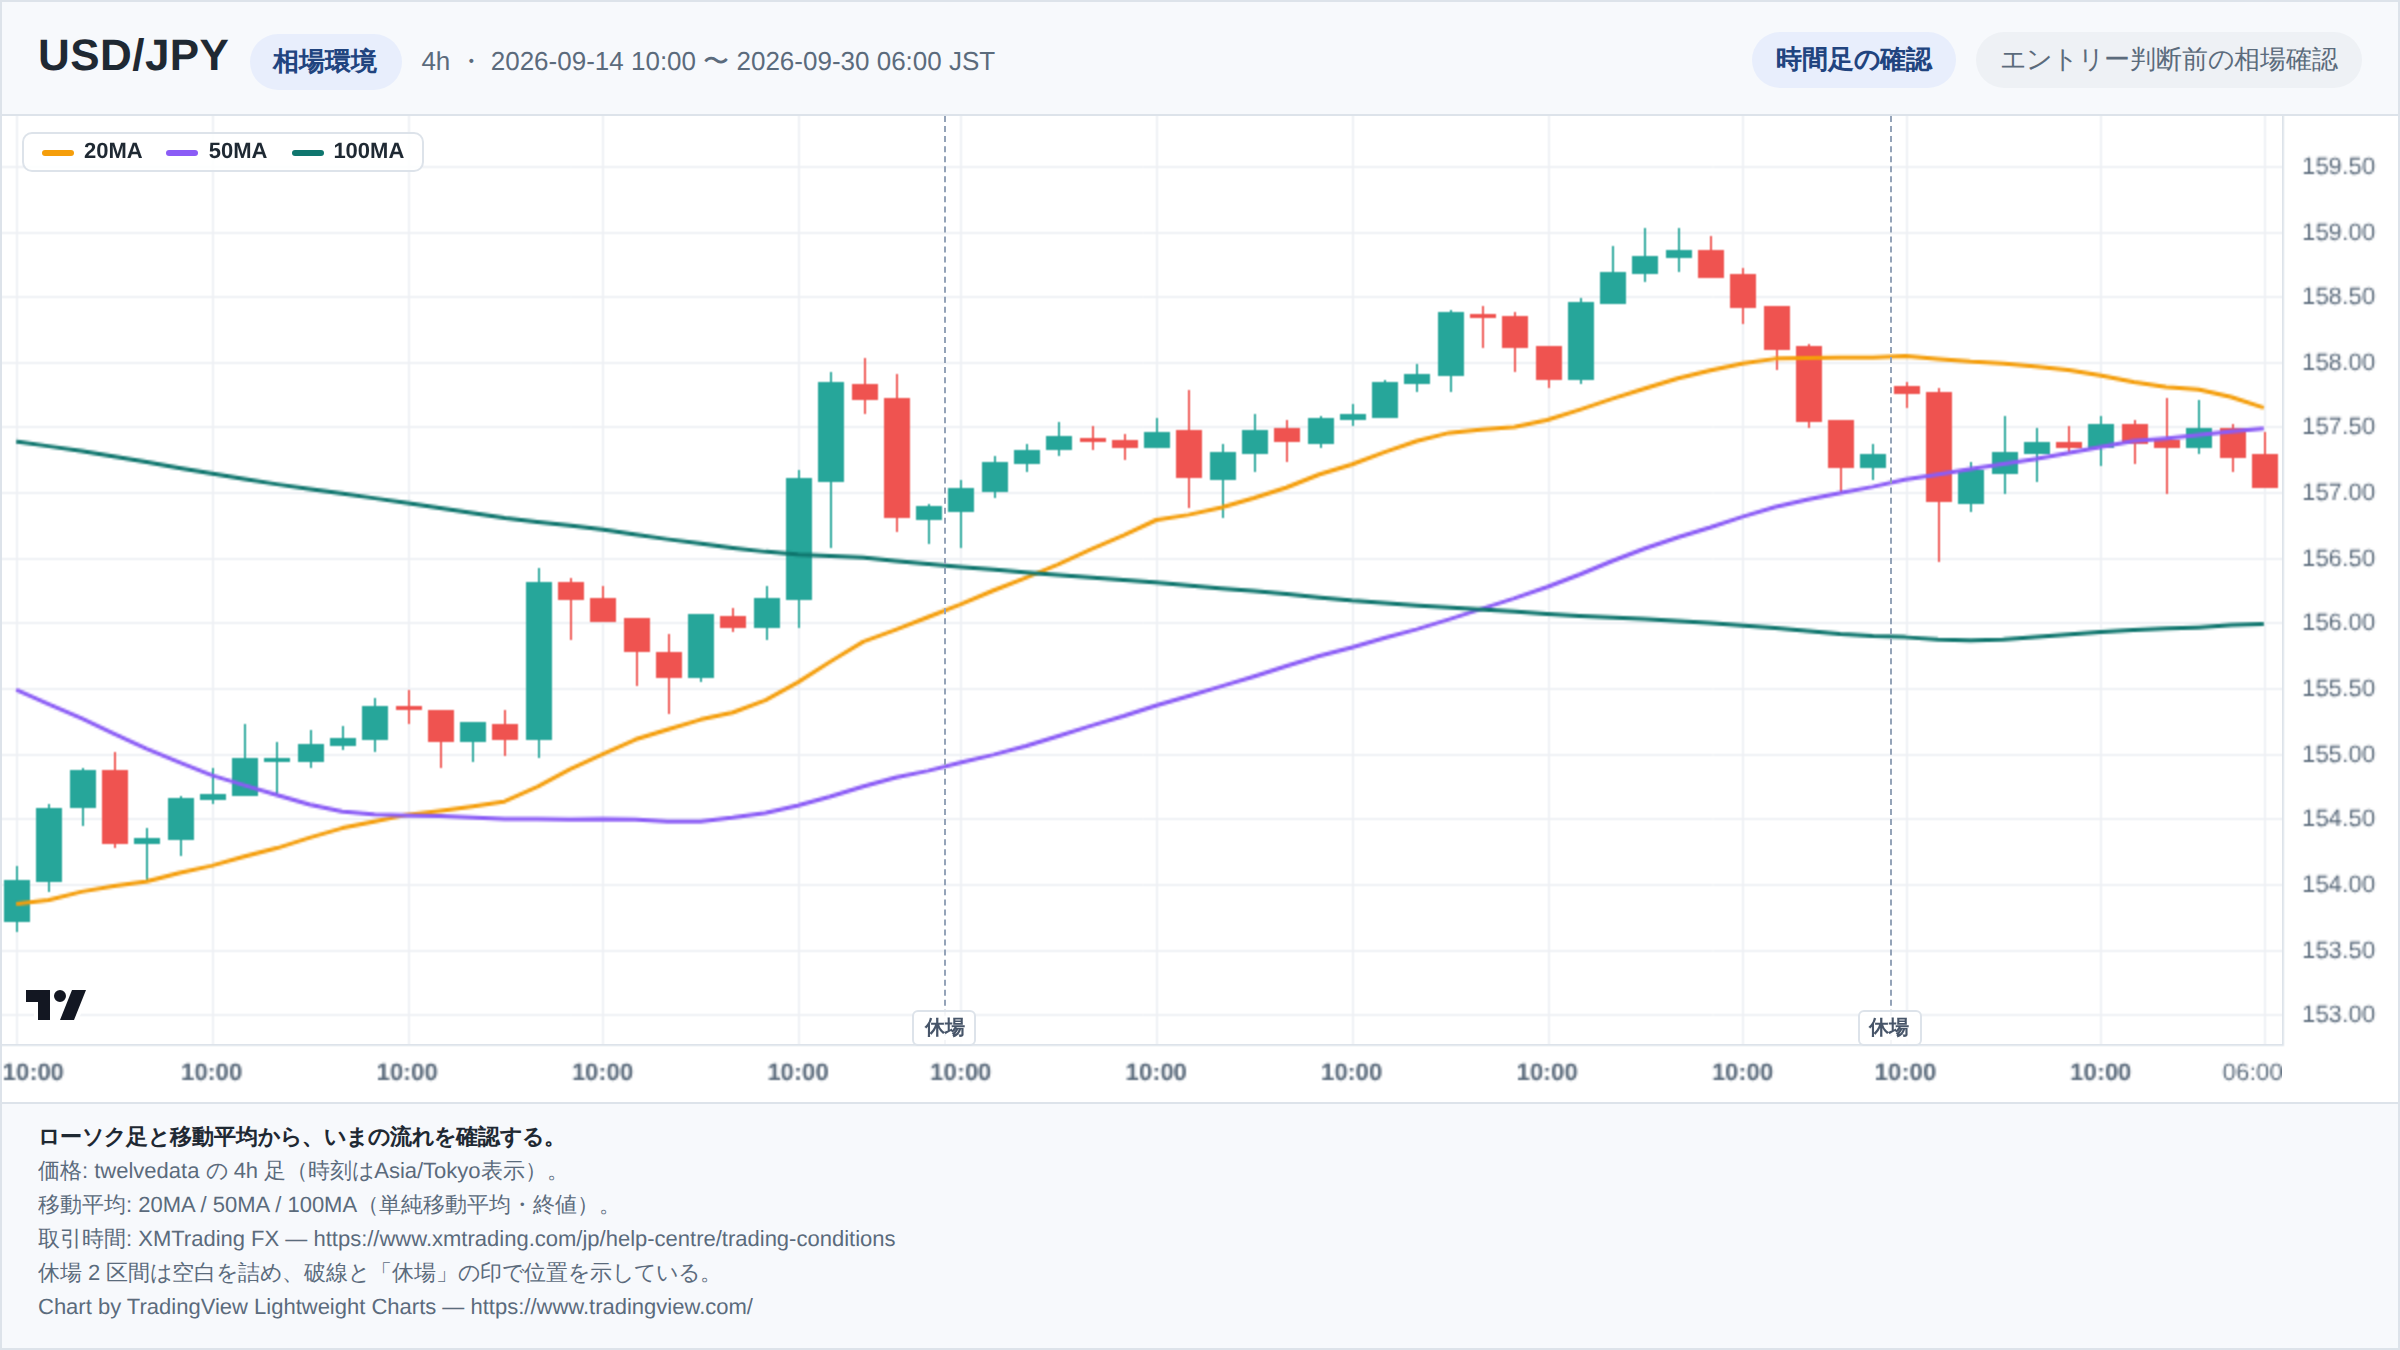Click the 時間足の確認 pill
2400x1350 pixels.
click(1853, 60)
